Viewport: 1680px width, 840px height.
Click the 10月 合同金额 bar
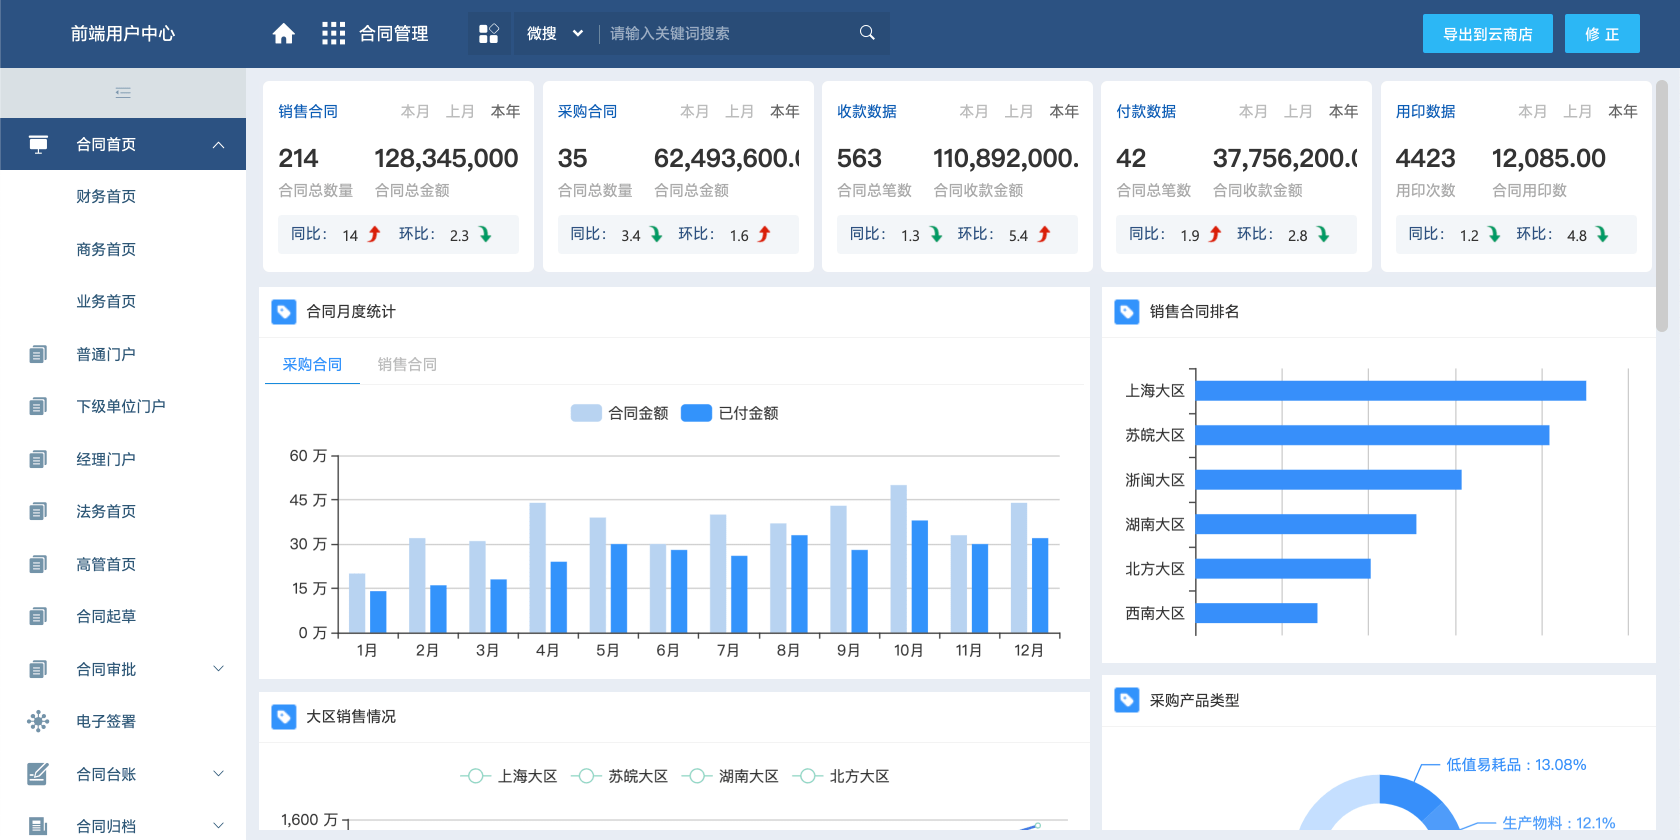coord(899,559)
